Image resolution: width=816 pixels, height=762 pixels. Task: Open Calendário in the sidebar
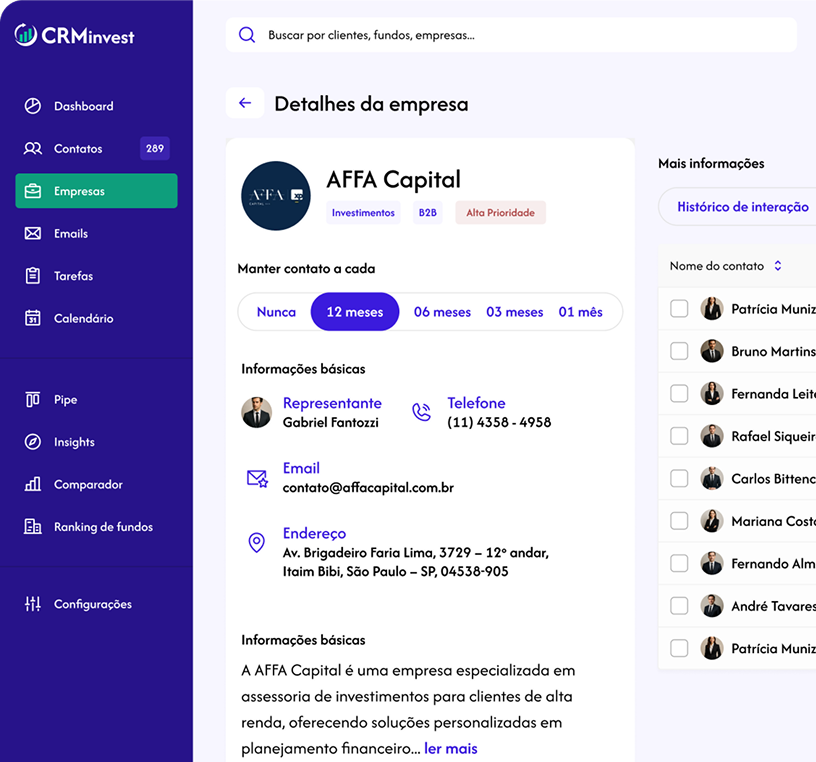coord(83,319)
